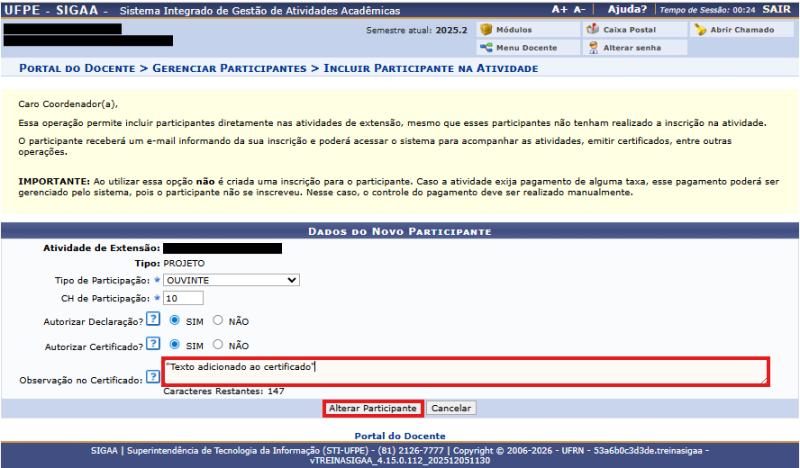Increase font size with A+
Image resolution: width=800 pixels, height=468 pixels.
click(560, 10)
